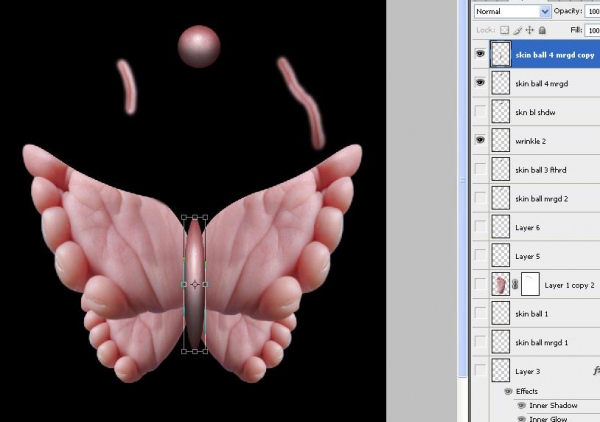600x422 pixels.
Task: Show the Layer 1 copy 2 layer
Action: point(480,284)
